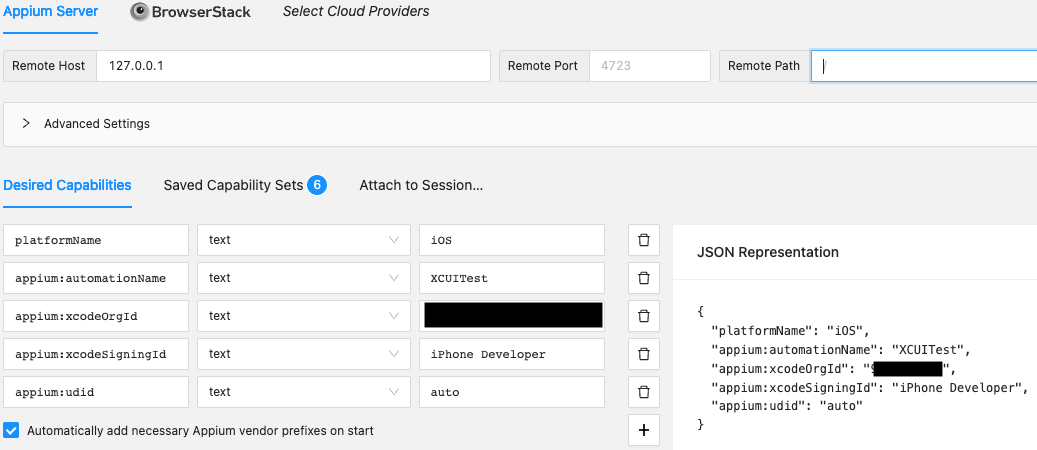Delete the platformName capability row
This screenshot has width=1037, height=450.
tap(643, 240)
